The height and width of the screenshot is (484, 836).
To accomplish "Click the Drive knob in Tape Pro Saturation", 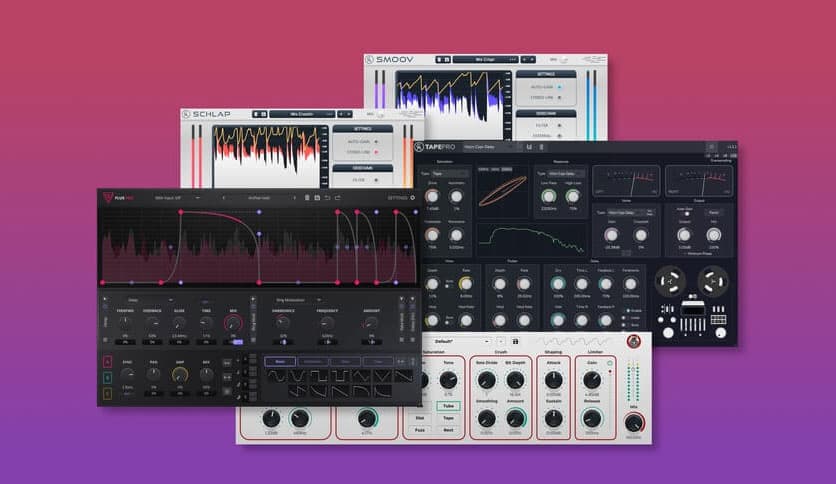I will click(x=432, y=197).
